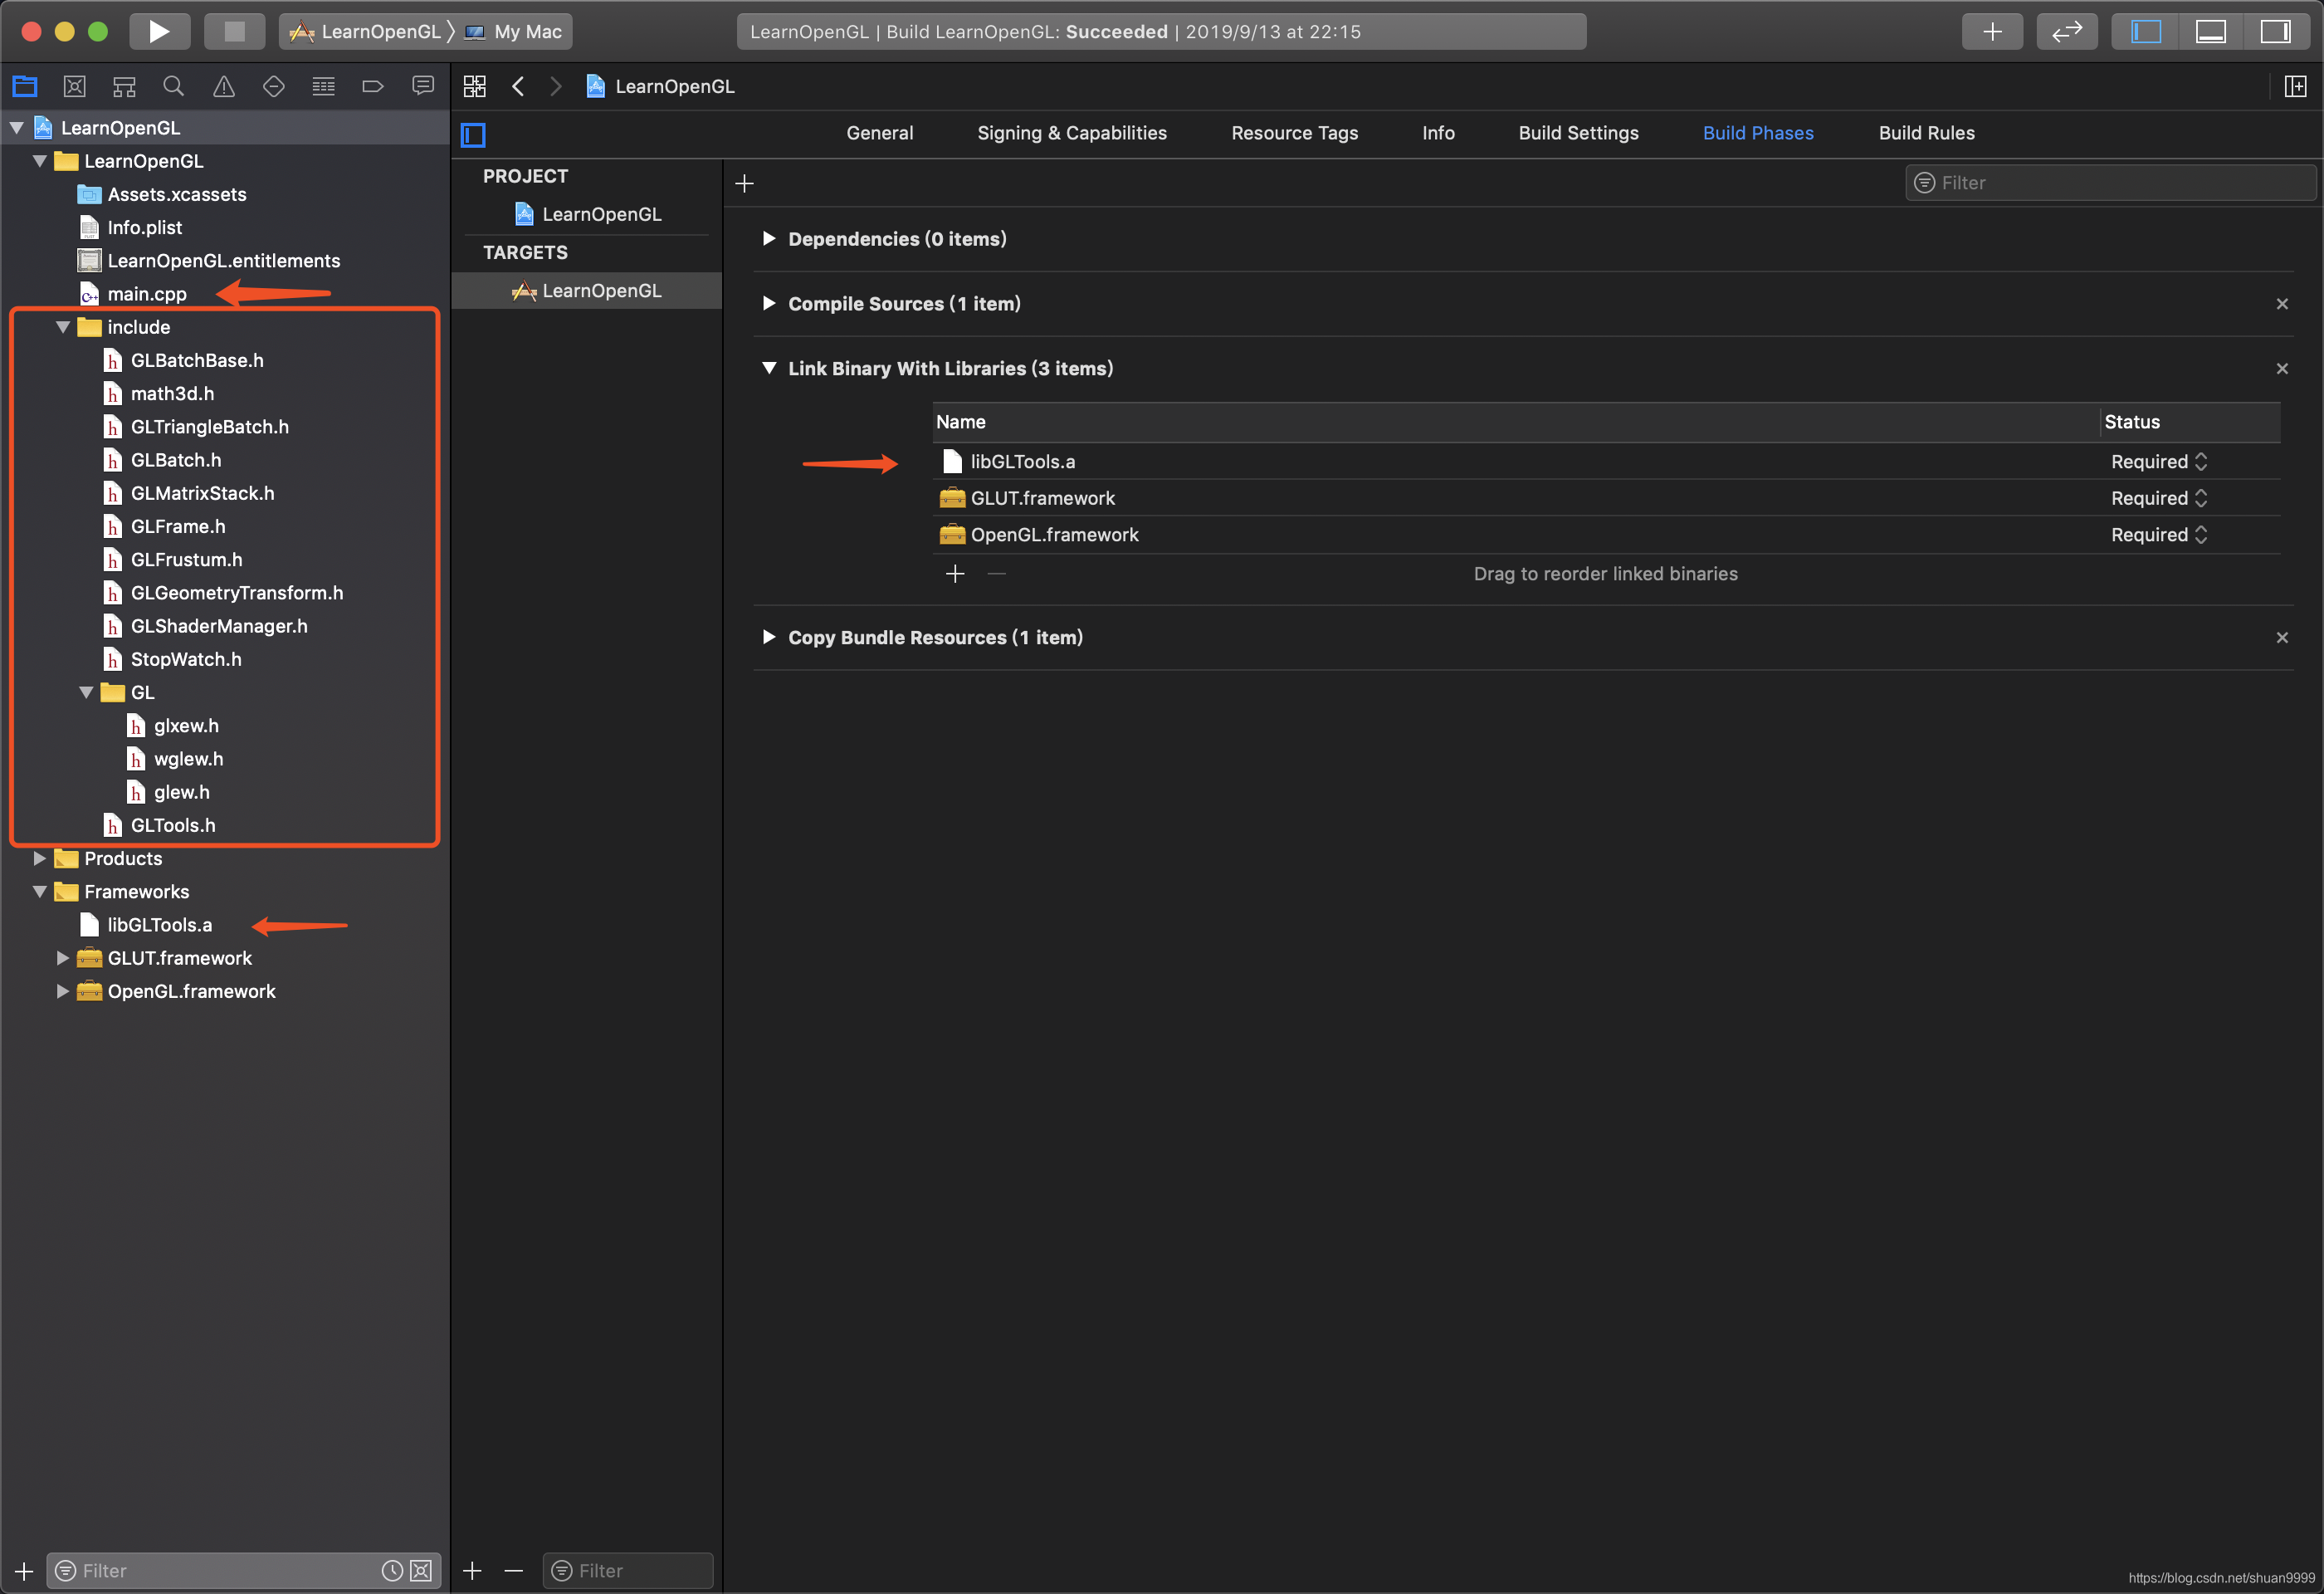Expand the Products group
Image resolution: width=2324 pixels, height=1594 pixels.
click(40, 858)
